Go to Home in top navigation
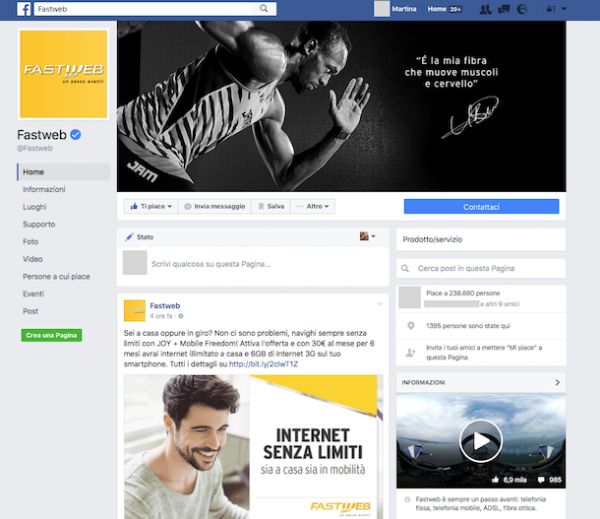Image resolution: width=600 pixels, height=519 pixels. coord(437,9)
